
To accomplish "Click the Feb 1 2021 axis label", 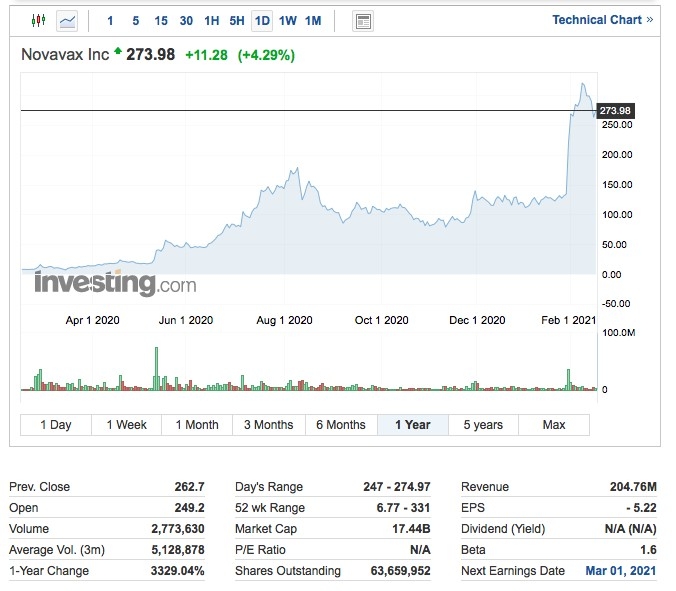I will pyautogui.click(x=569, y=320).
